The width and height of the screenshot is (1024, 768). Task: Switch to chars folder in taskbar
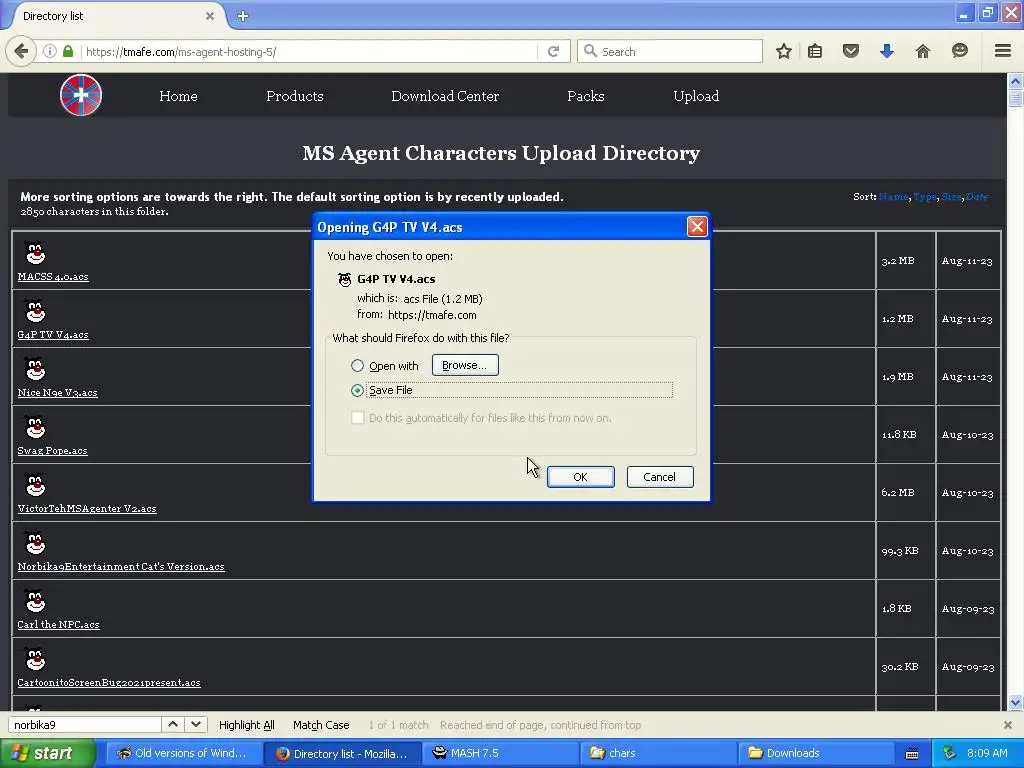coord(658,753)
